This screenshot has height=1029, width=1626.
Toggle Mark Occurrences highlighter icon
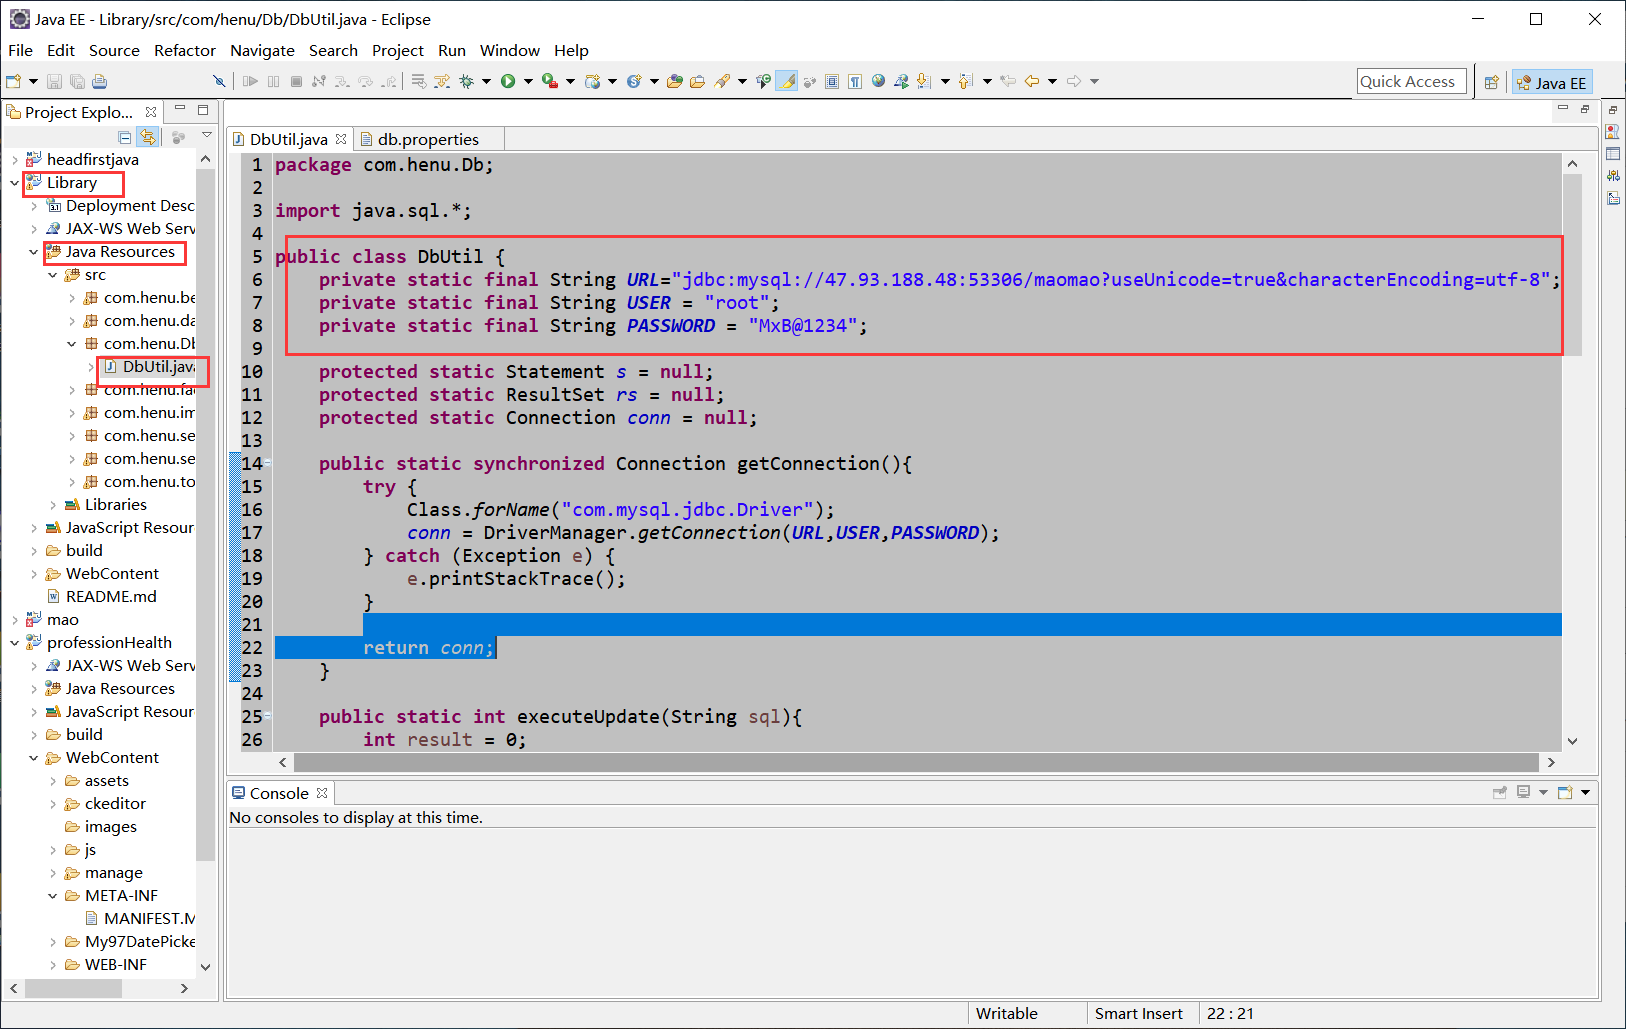click(787, 81)
